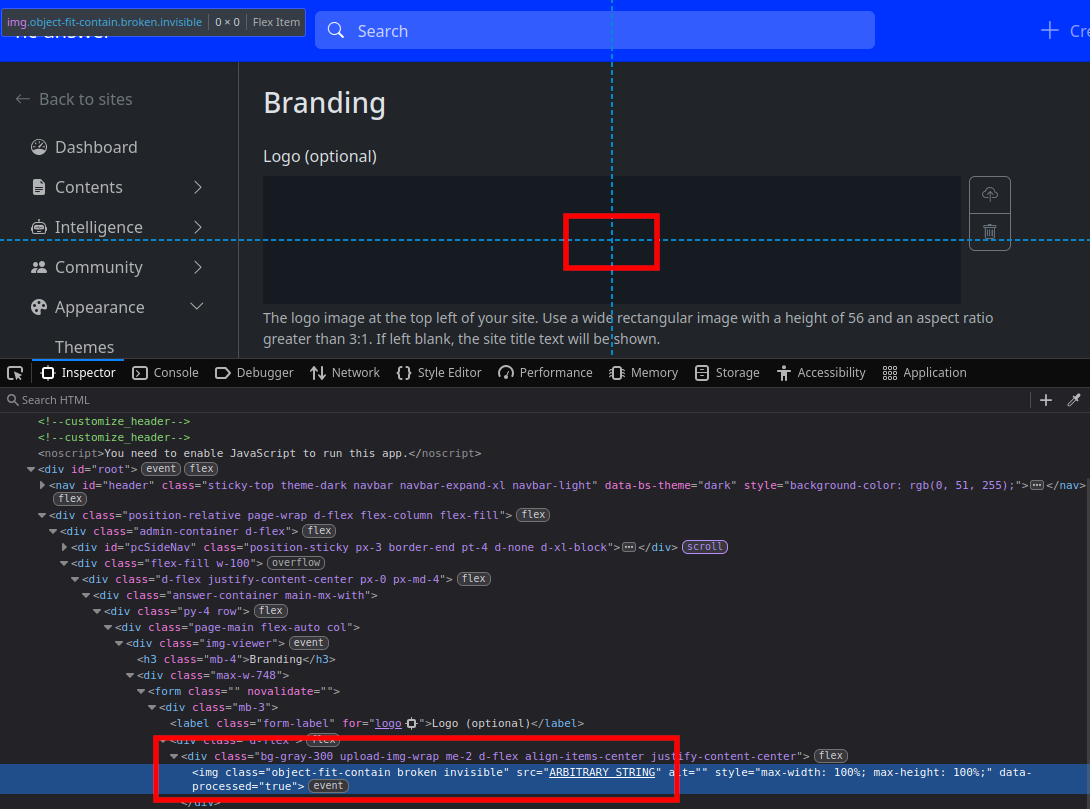Click the scroll badge on pcSideNav
The height and width of the screenshot is (809, 1090).
pyautogui.click(x=705, y=547)
